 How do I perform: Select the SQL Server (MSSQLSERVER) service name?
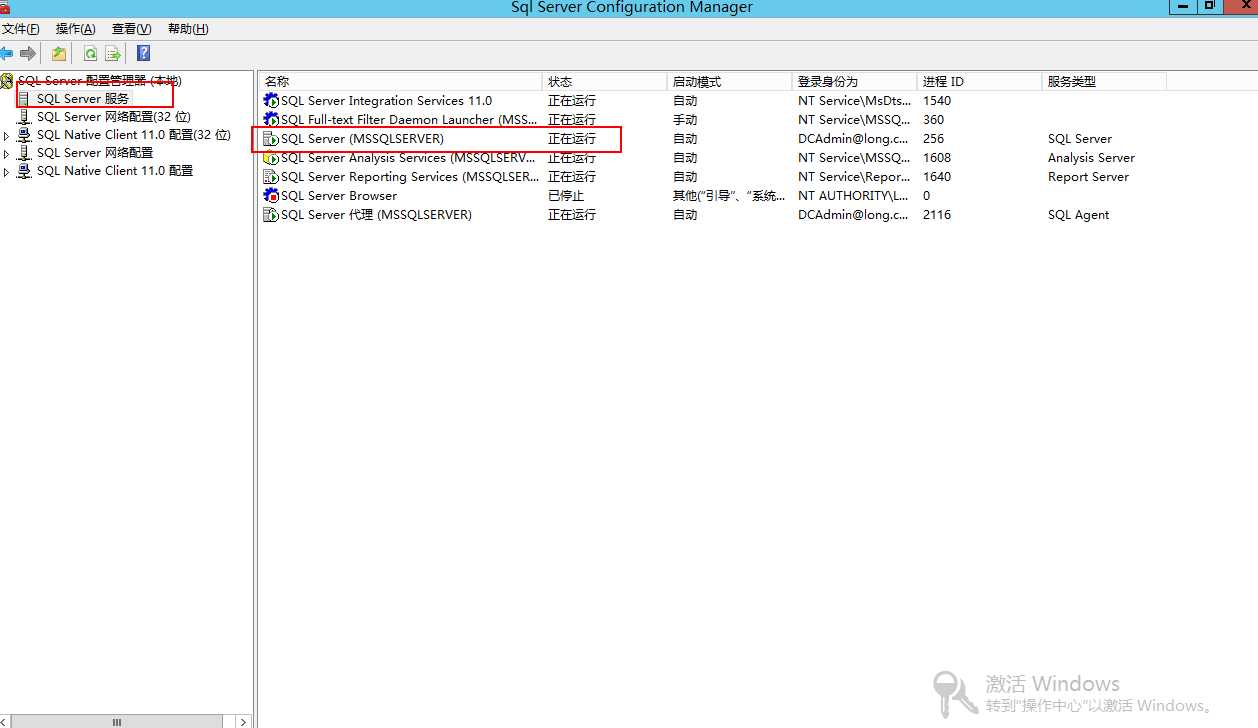click(x=362, y=139)
